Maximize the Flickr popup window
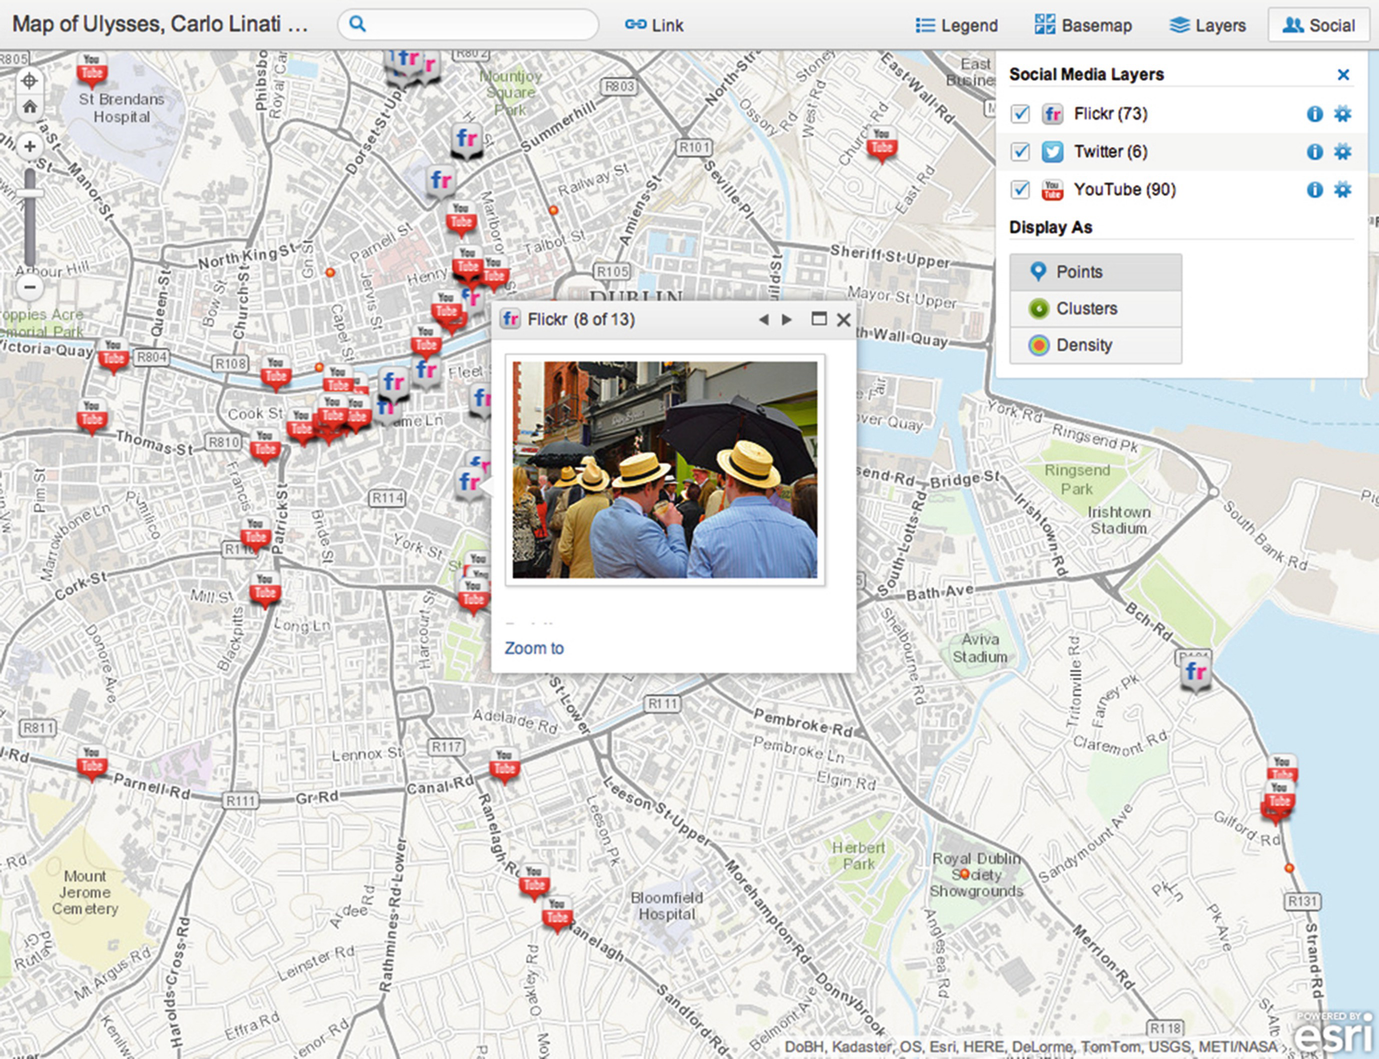 click(x=818, y=319)
